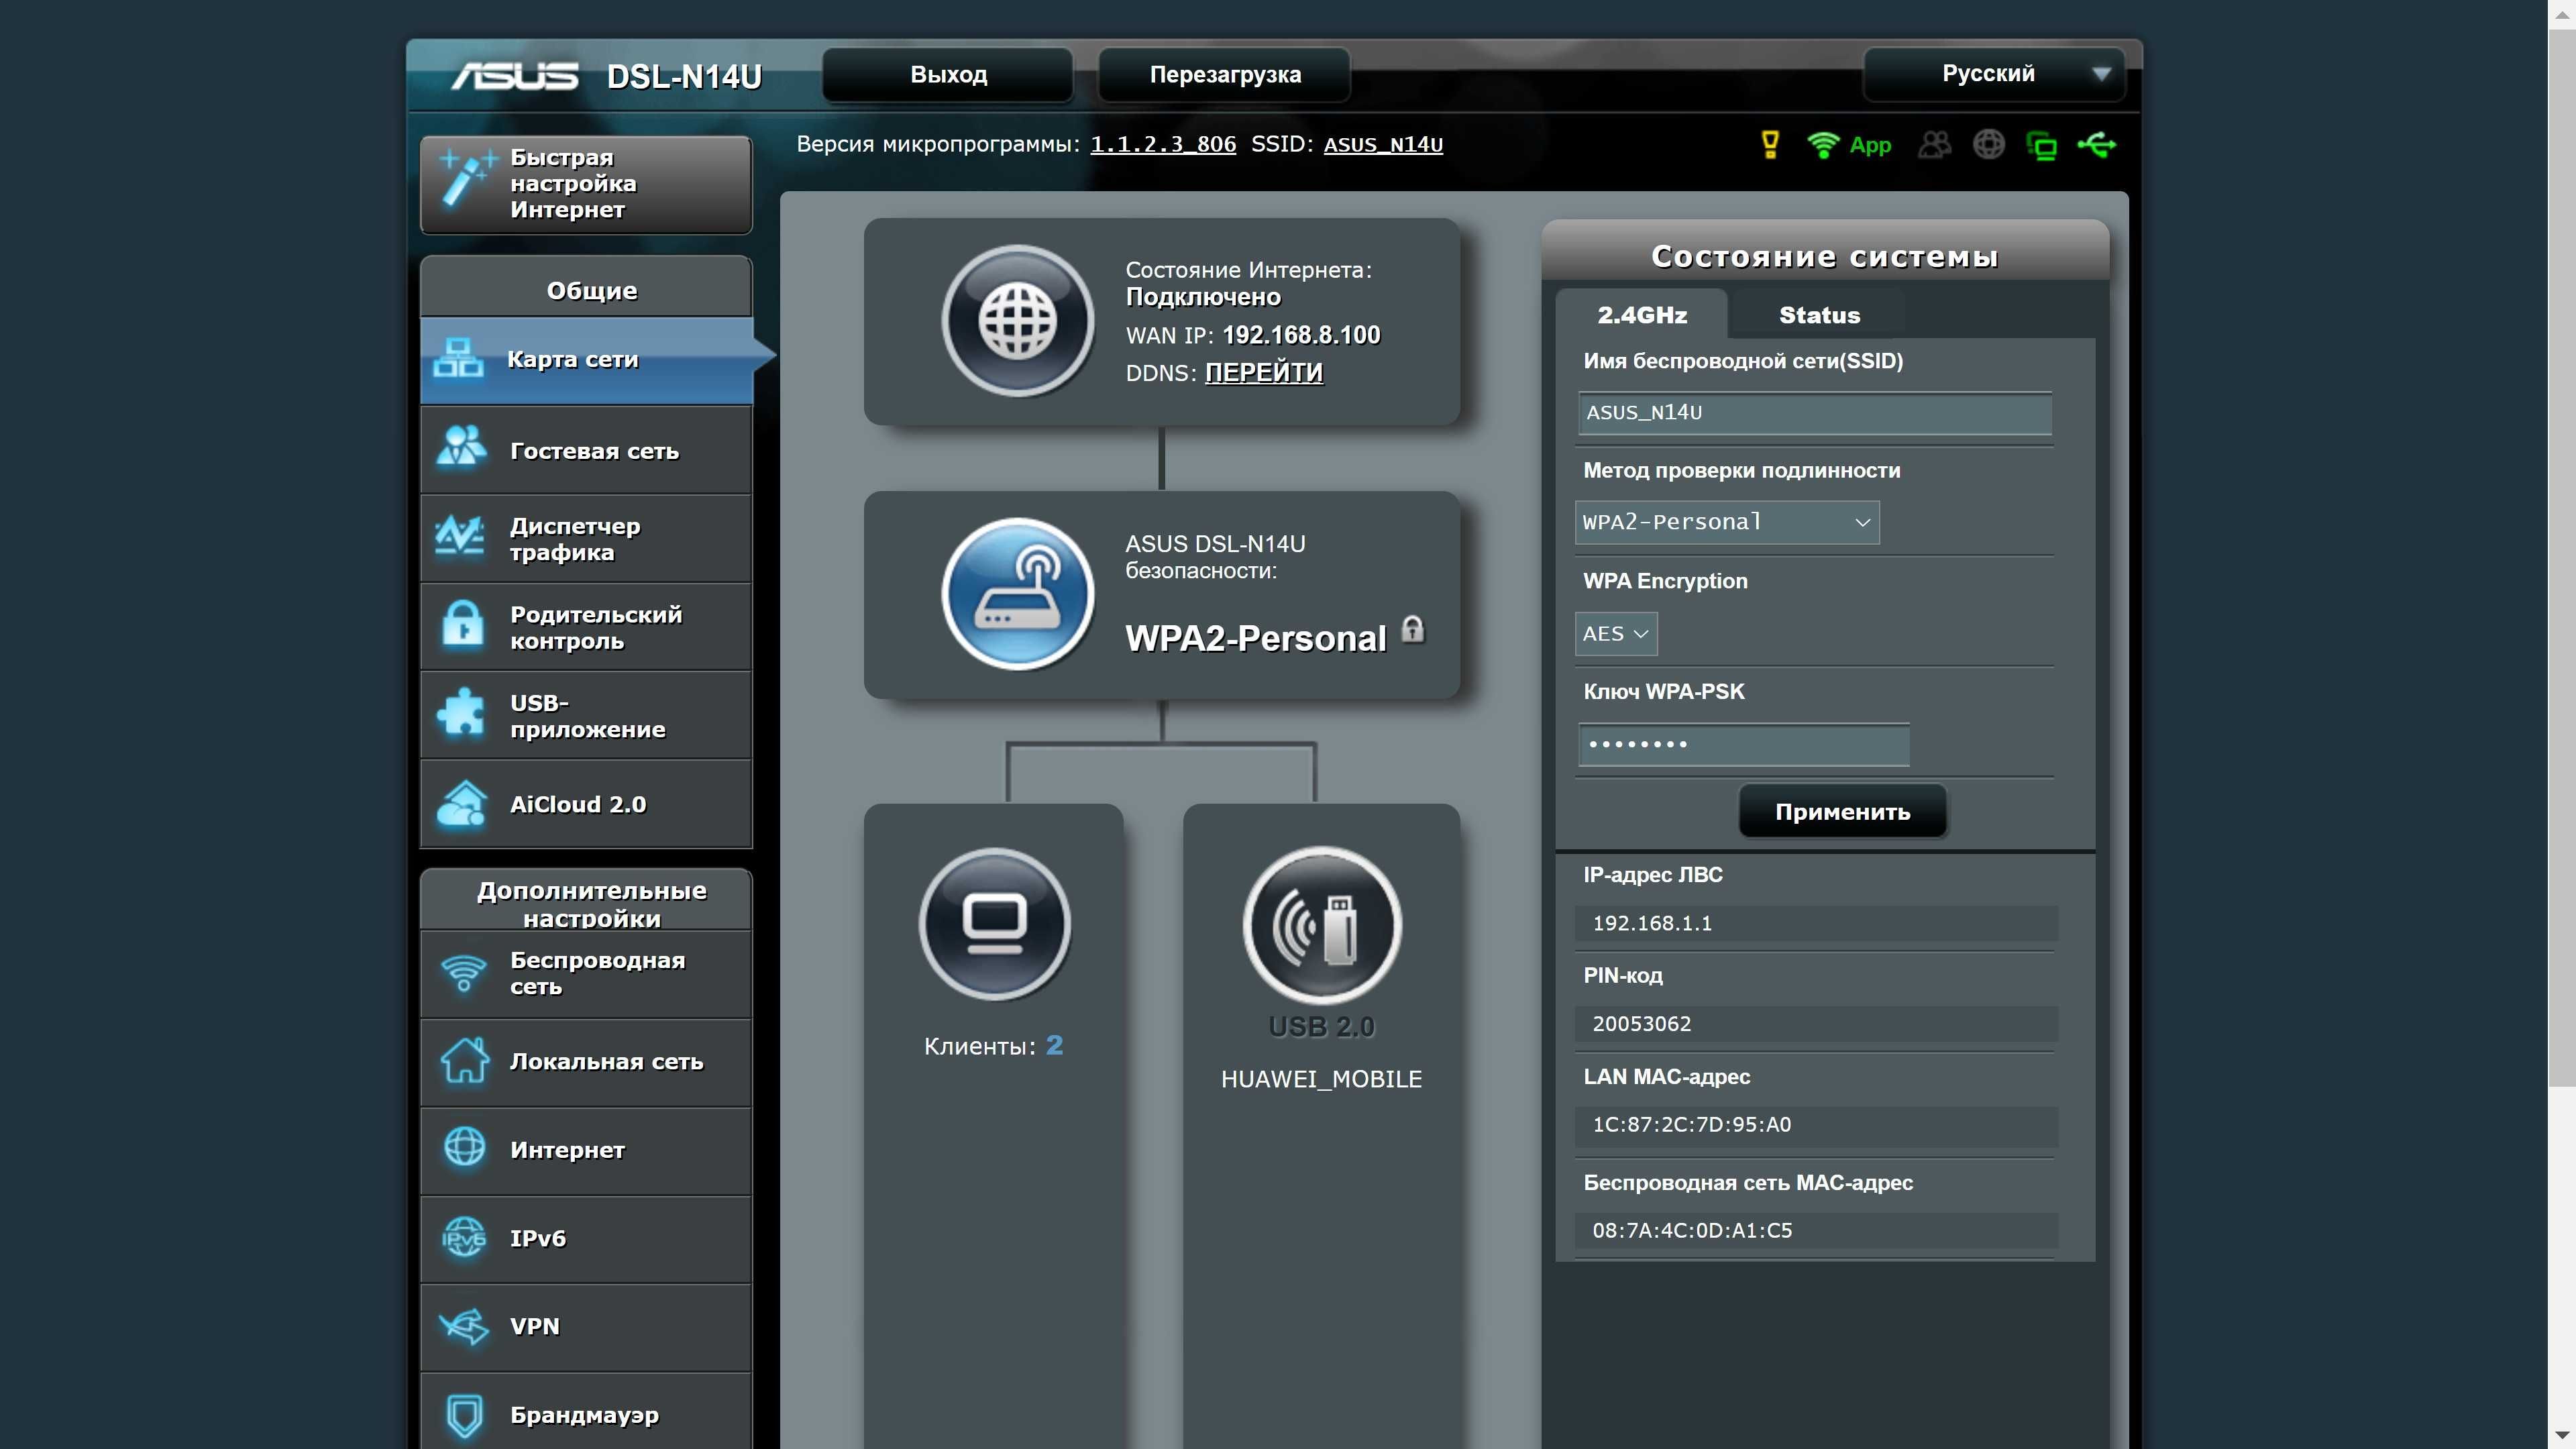Screen dimensions: 2576x1449
Task: Click the App label in status bar
Action: coord(1870,145)
